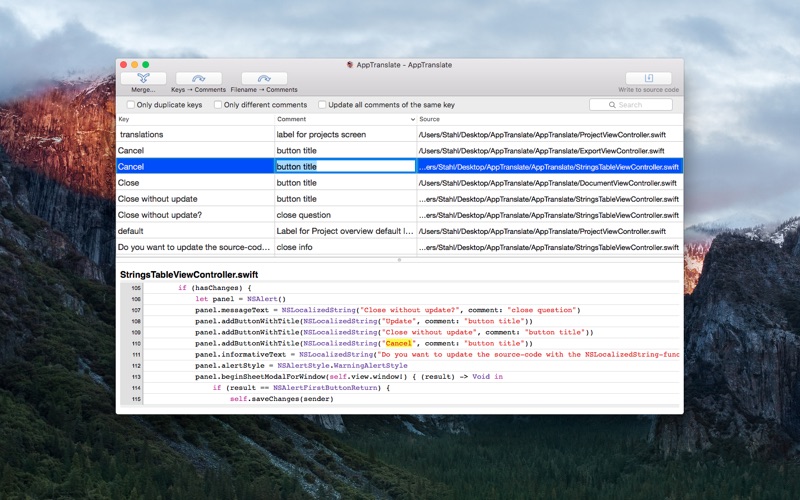Click line number 115 in code gutter
800x500 pixels.
click(136, 399)
